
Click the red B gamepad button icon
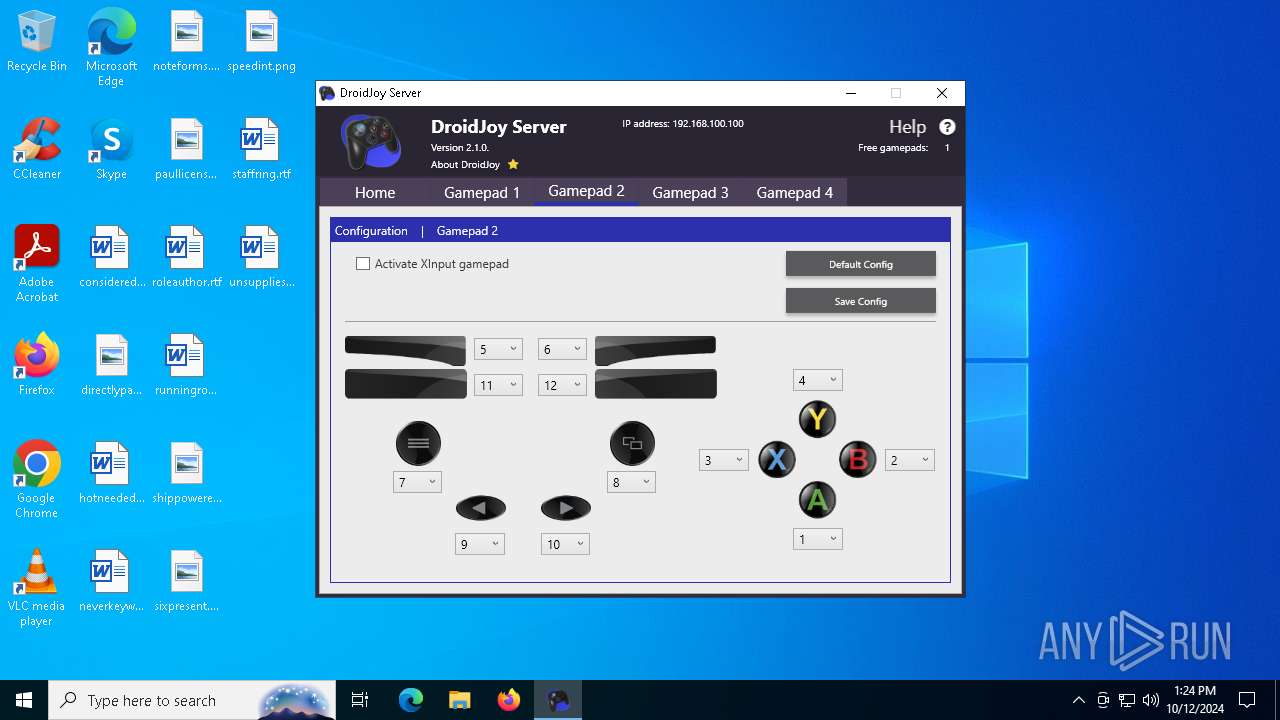[857, 460]
